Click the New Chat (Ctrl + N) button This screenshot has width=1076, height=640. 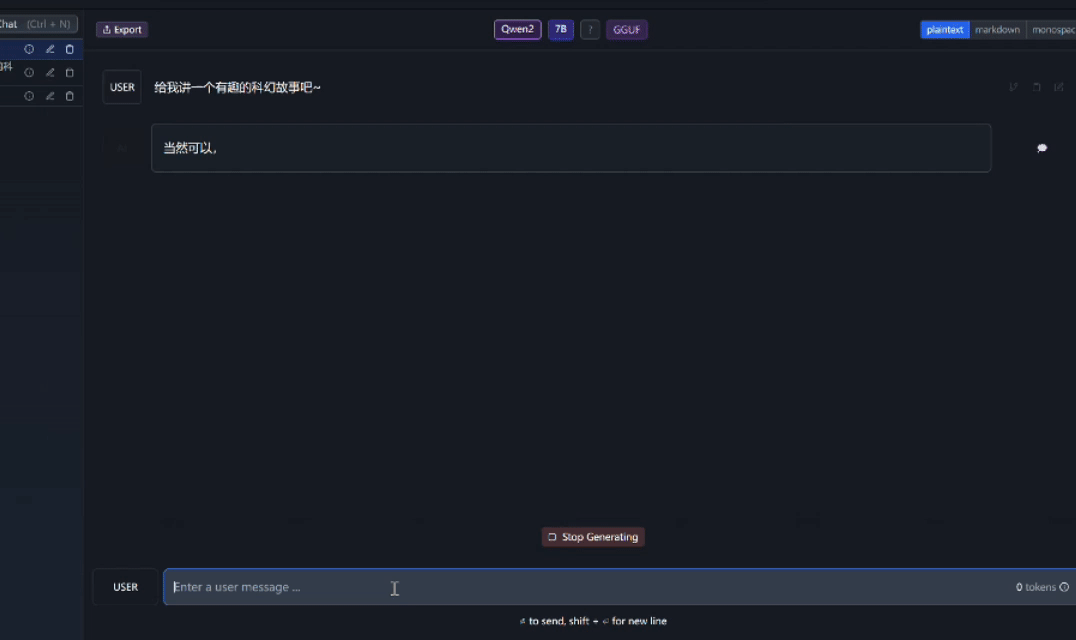pos(38,24)
